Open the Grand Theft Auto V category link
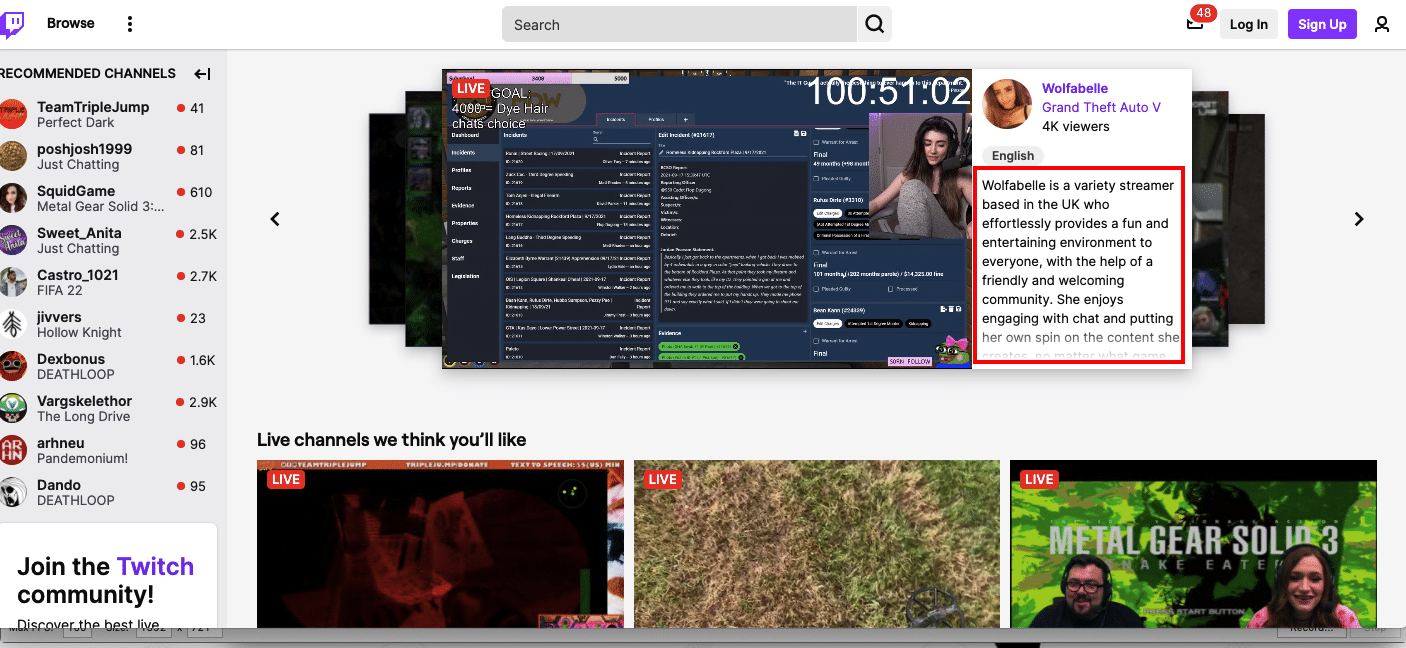The height and width of the screenshot is (648, 1406). pos(1101,107)
